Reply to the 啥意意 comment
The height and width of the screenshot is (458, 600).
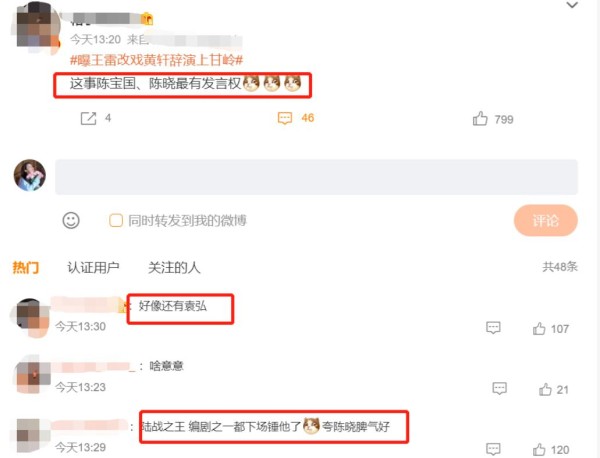coord(499,388)
